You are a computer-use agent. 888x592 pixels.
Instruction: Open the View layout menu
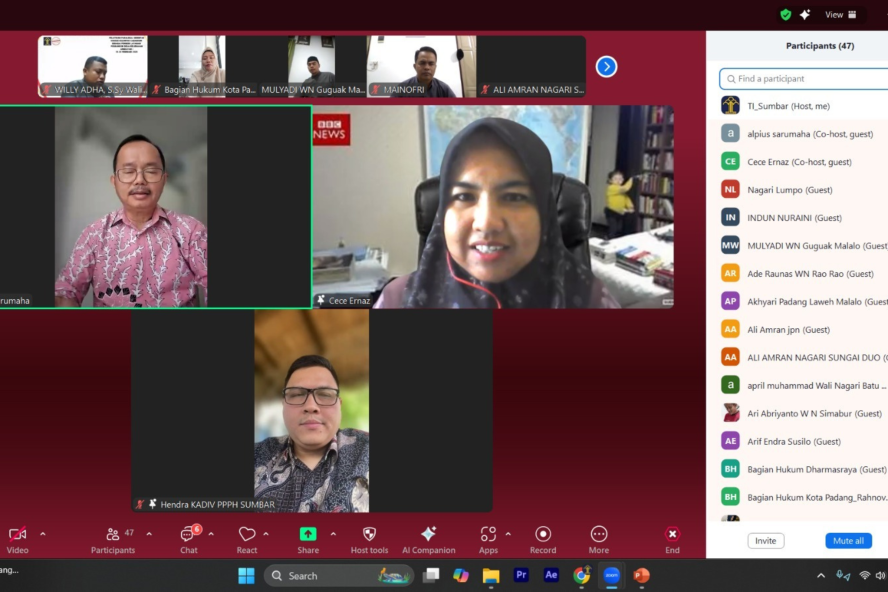click(x=840, y=15)
